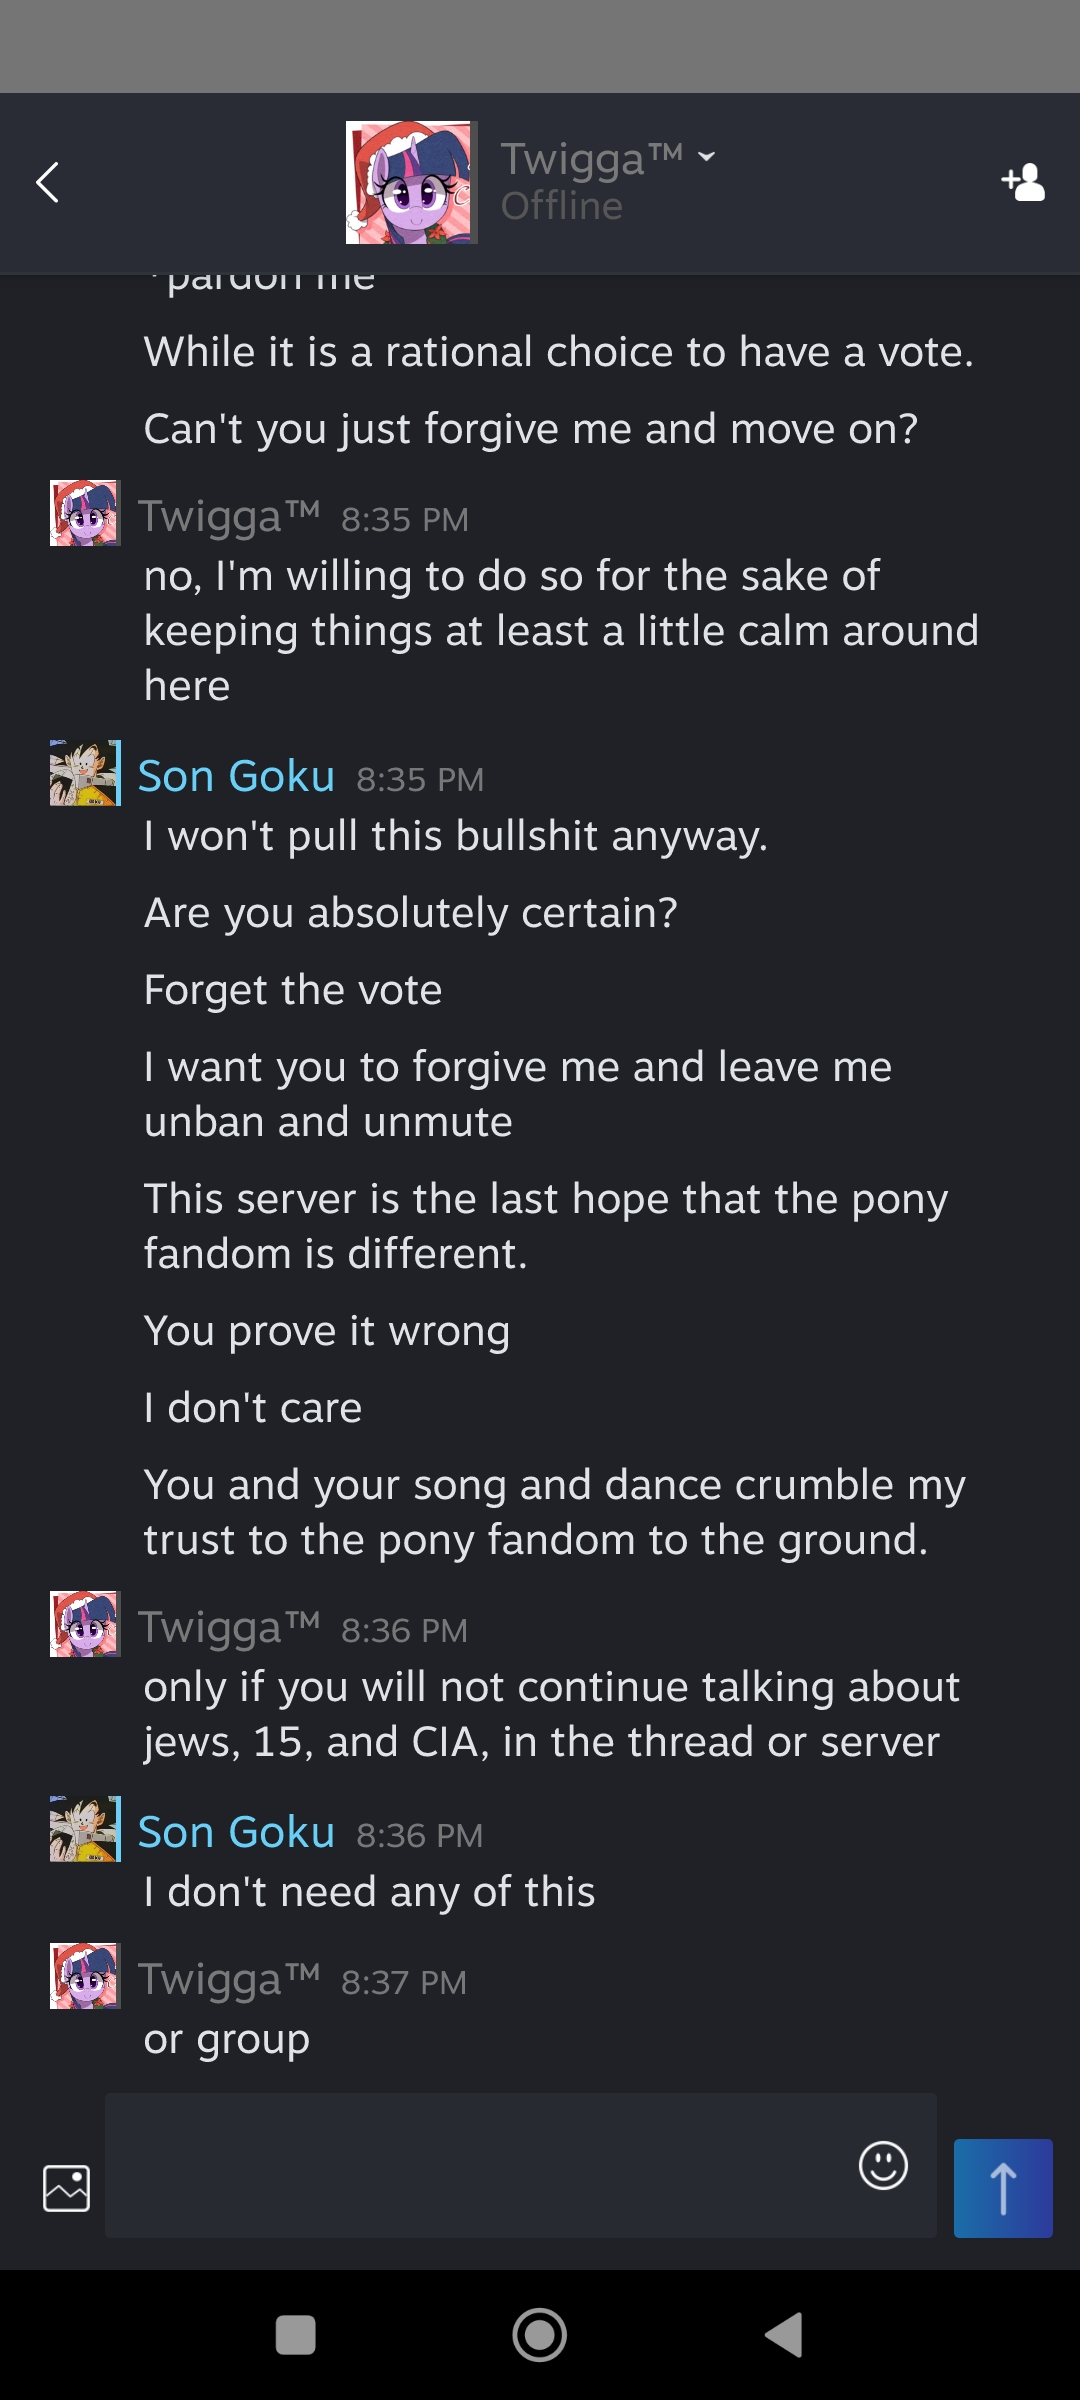This screenshot has height=2400, width=1080.
Task: Open Son Goku avatar beside 8:36 PM message
Action: click(85, 1829)
